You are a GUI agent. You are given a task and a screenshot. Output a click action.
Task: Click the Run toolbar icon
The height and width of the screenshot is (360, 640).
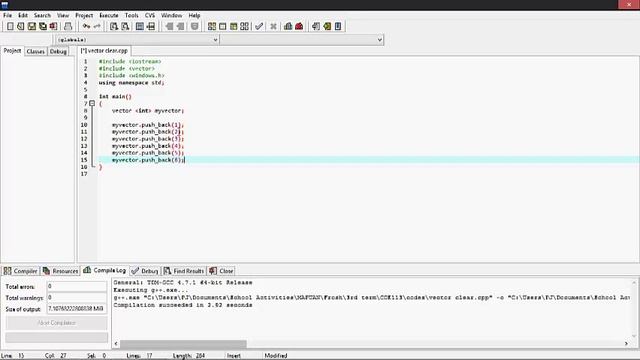(x=222, y=27)
